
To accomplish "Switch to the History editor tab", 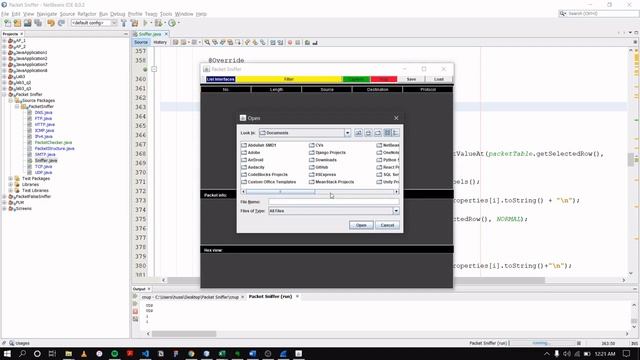I will pyautogui.click(x=160, y=42).
